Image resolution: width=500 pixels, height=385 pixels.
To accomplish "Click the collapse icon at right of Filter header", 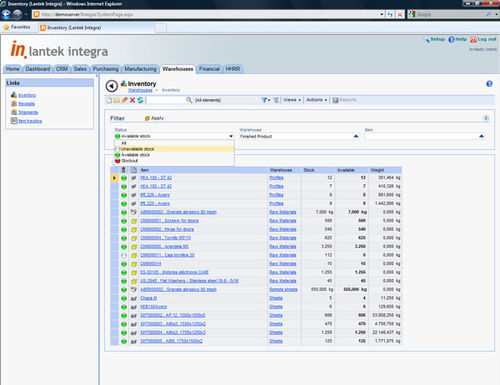I will pos(486,118).
